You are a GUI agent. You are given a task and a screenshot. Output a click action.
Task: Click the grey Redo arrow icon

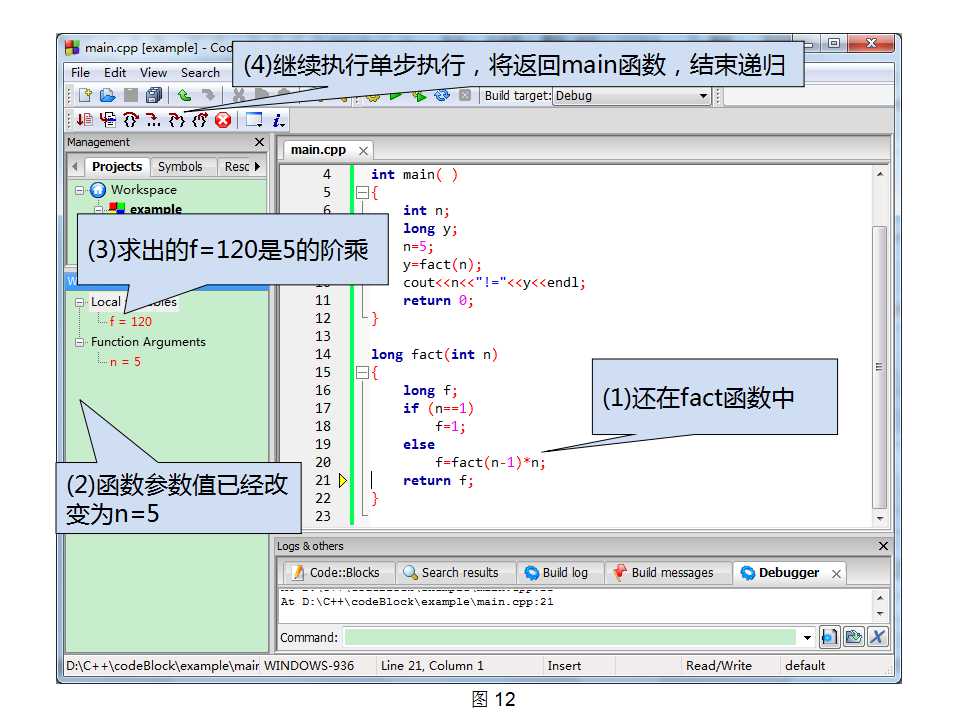point(208,96)
